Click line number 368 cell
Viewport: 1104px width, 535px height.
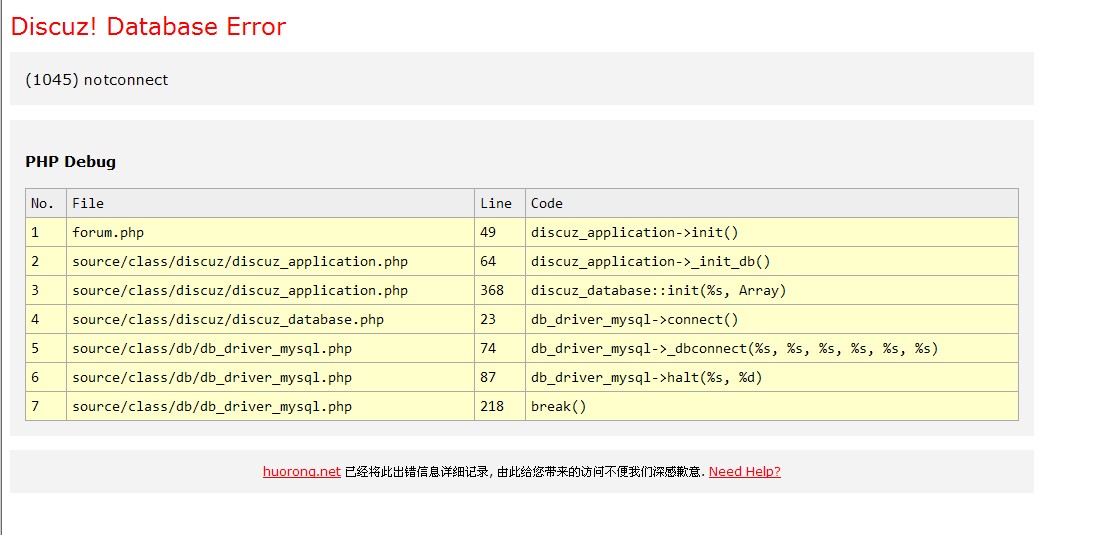[500, 290]
